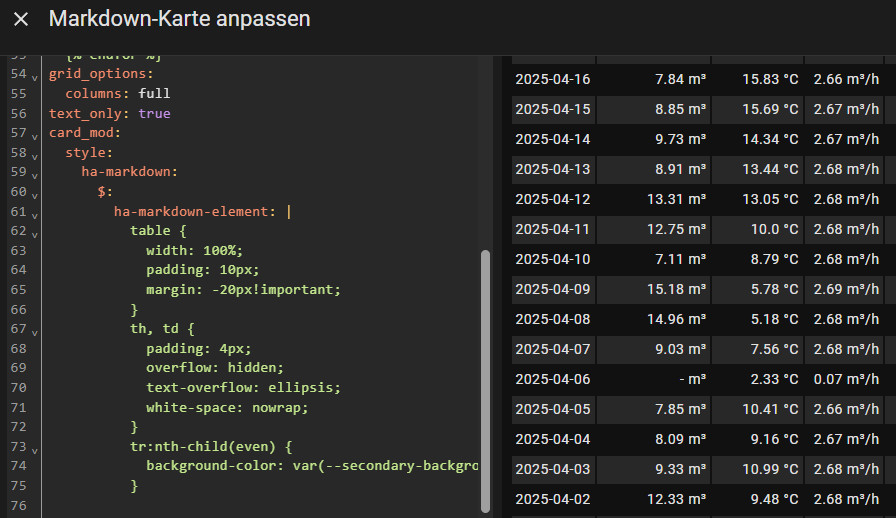
Task: Place cursor on text_only: true value
Action: point(154,114)
